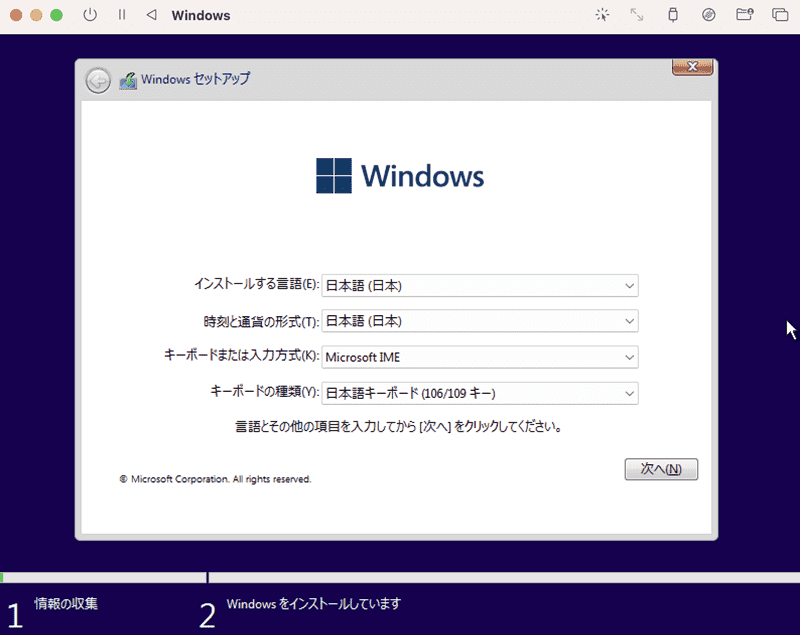
Task: Open the キーボードの種類 dropdown
Action: click(480, 393)
